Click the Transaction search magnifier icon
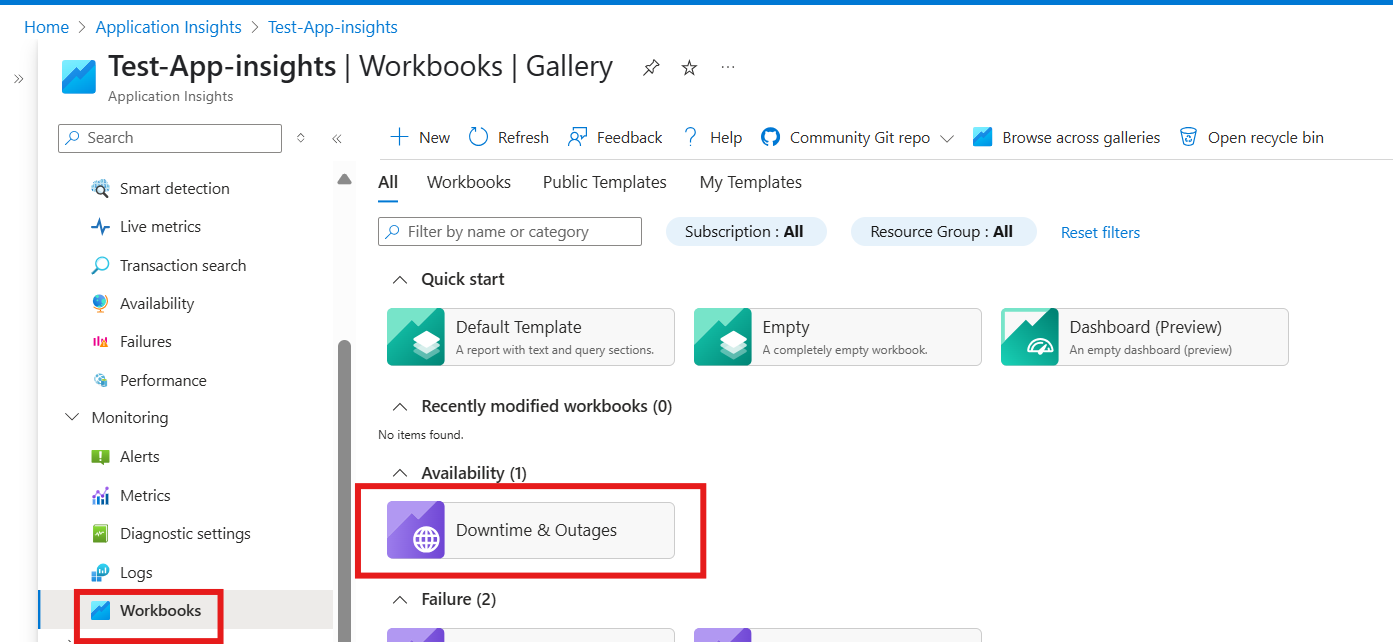This screenshot has height=644, width=1393. (x=100, y=265)
